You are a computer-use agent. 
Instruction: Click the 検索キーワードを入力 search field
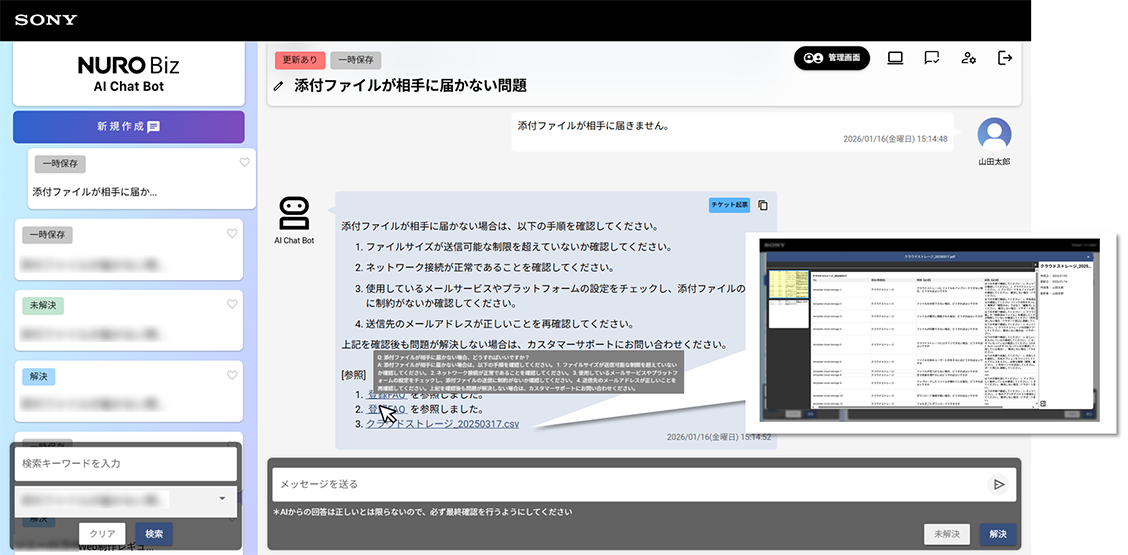[x=126, y=464]
